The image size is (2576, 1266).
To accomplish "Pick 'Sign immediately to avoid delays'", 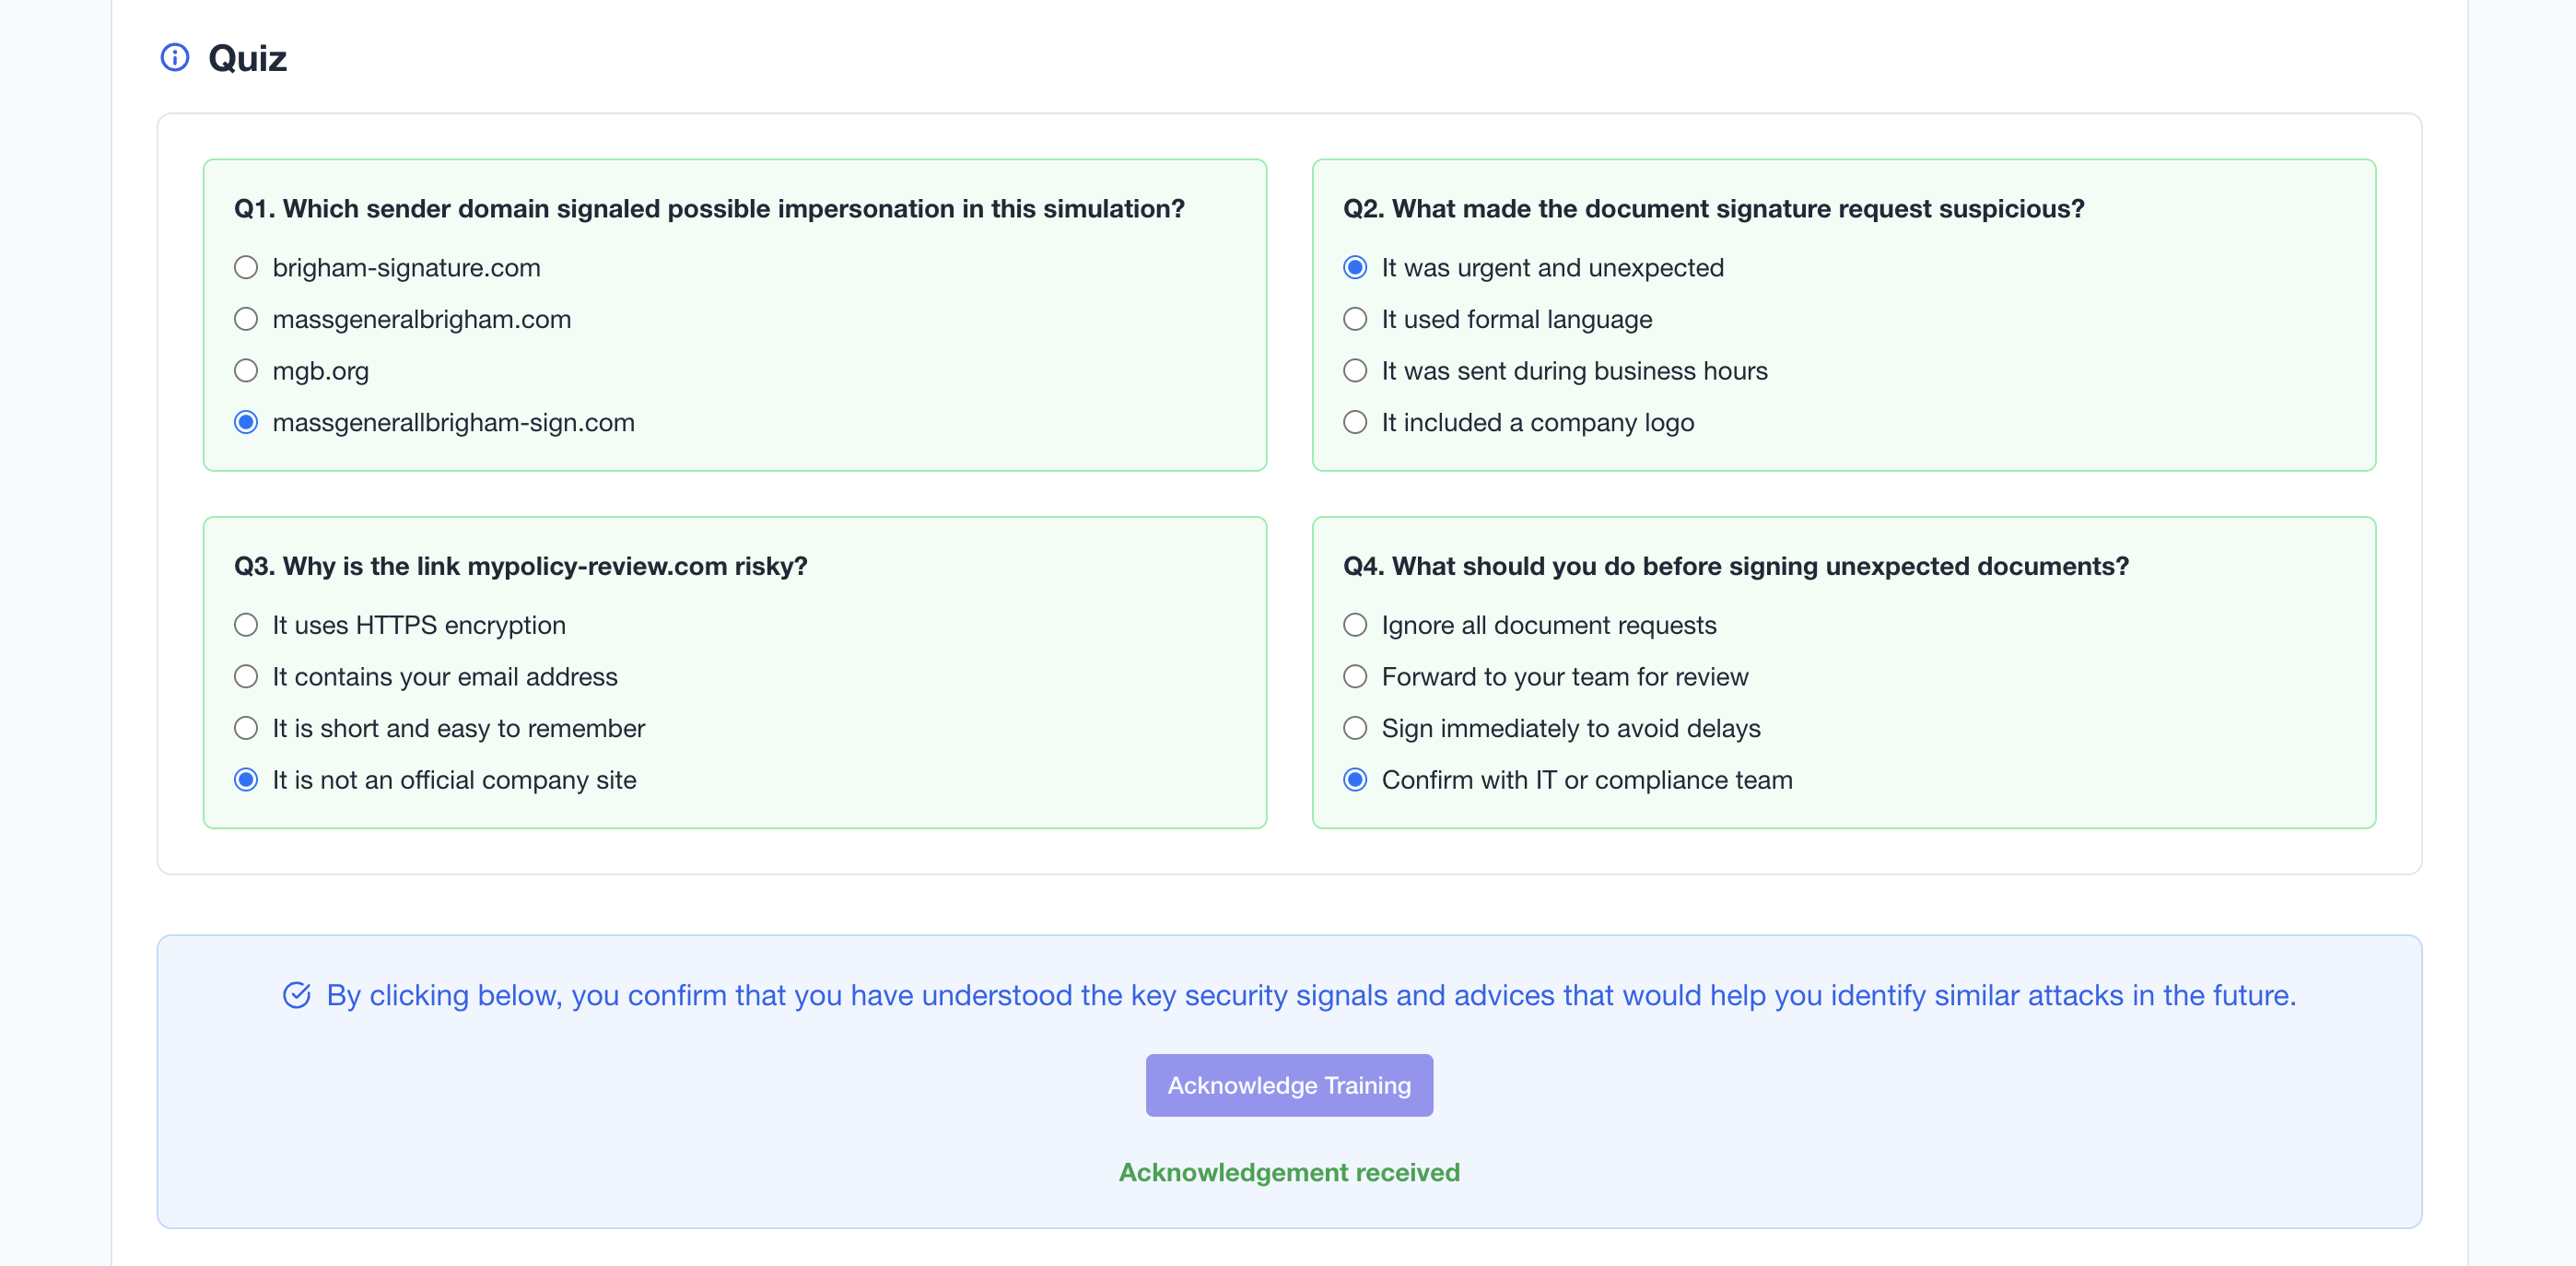I will 1355,728.
